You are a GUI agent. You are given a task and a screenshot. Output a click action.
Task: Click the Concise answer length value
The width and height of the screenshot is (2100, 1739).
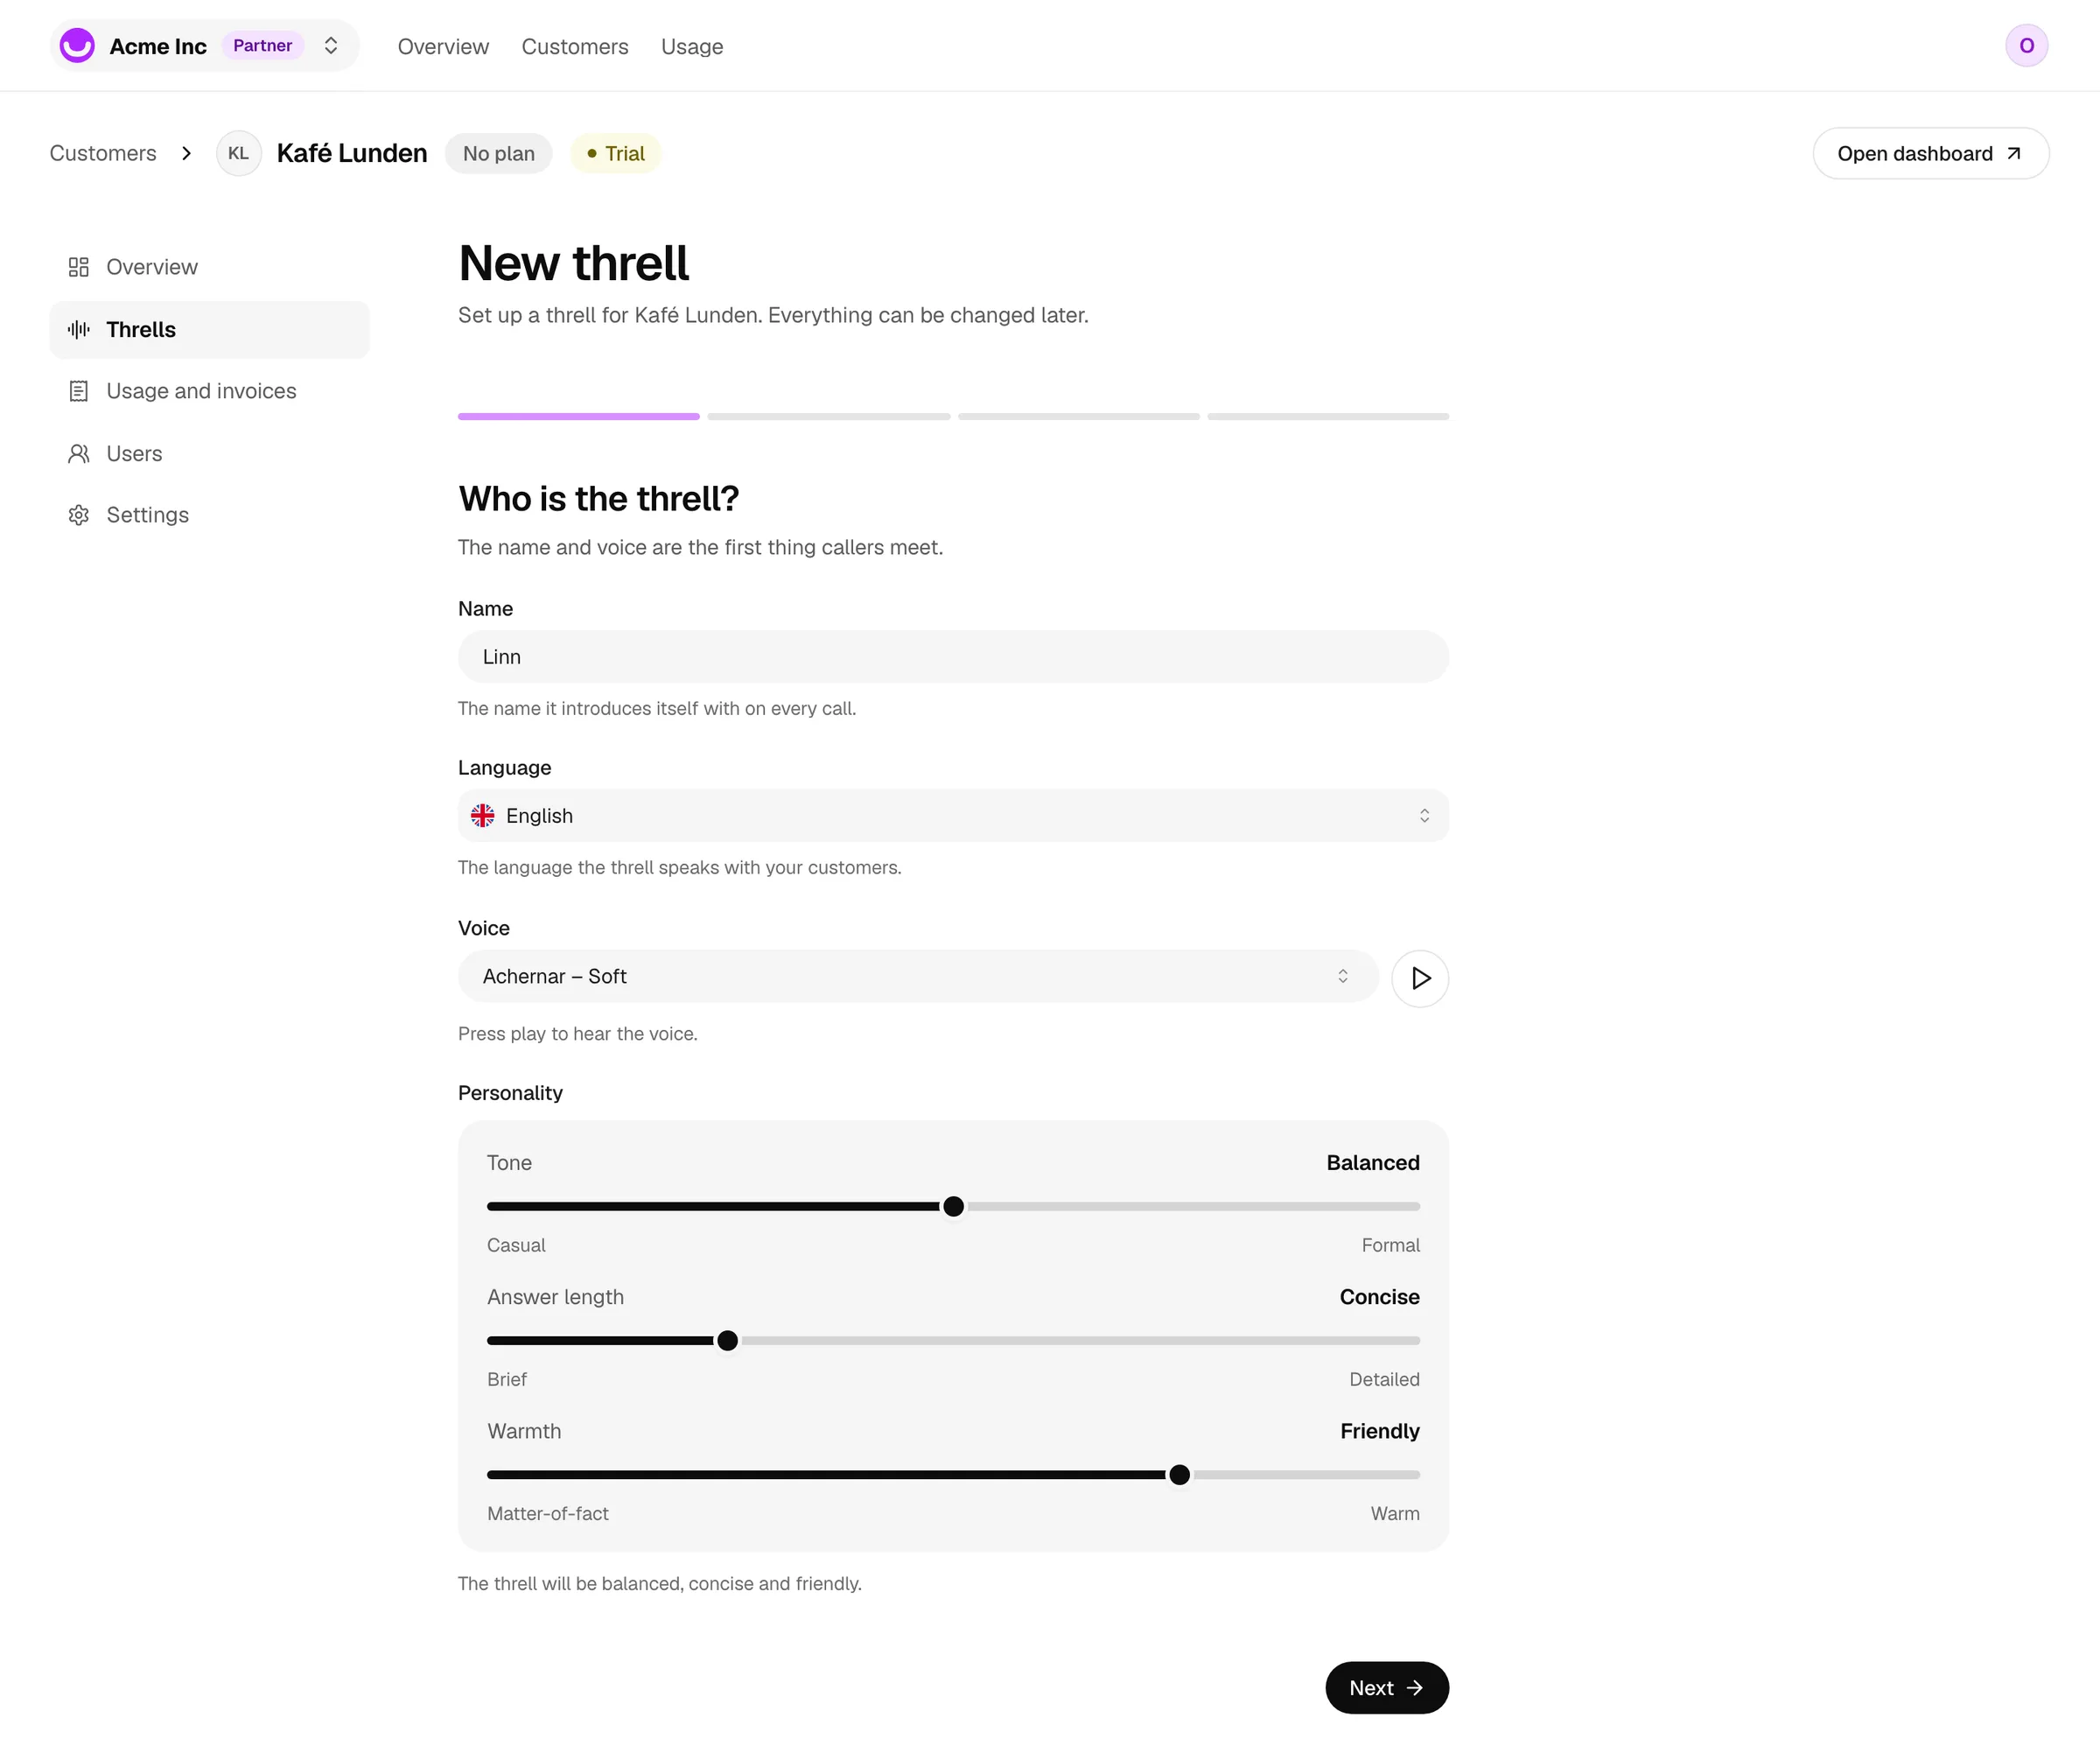tap(1379, 1296)
